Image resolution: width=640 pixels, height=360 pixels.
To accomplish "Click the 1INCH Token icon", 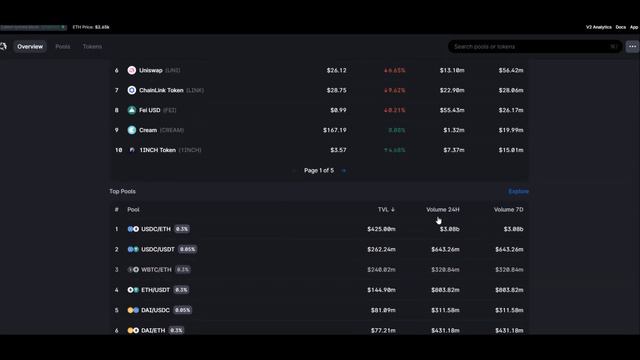I will (131, 150).
